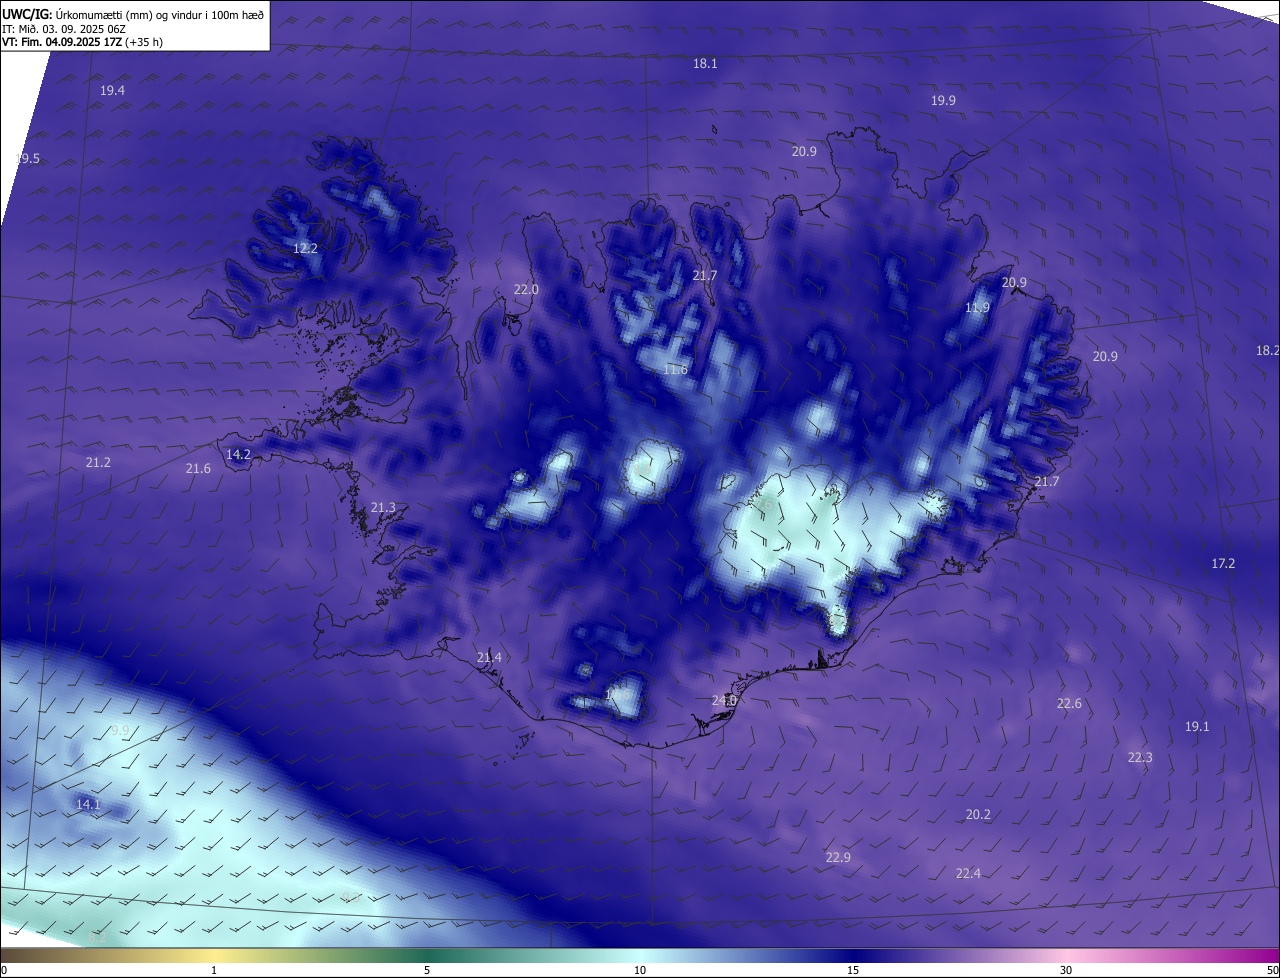This screenshot has width=1280, height=978.
Task: Click the 10 tick on the color scale
Action: [640, 970]
